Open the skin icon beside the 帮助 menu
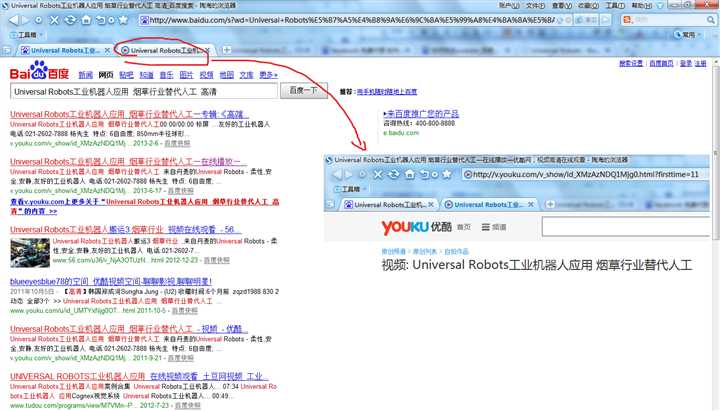The width and height of the screenshot is (720, 411). tap(660, 6)
